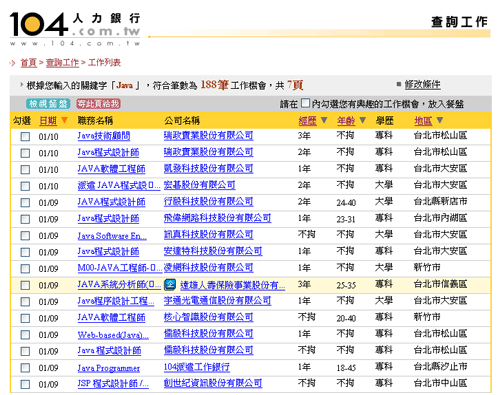Open 安達特科技股份有限公司 company link
The image size is (500, 395).
213,251
